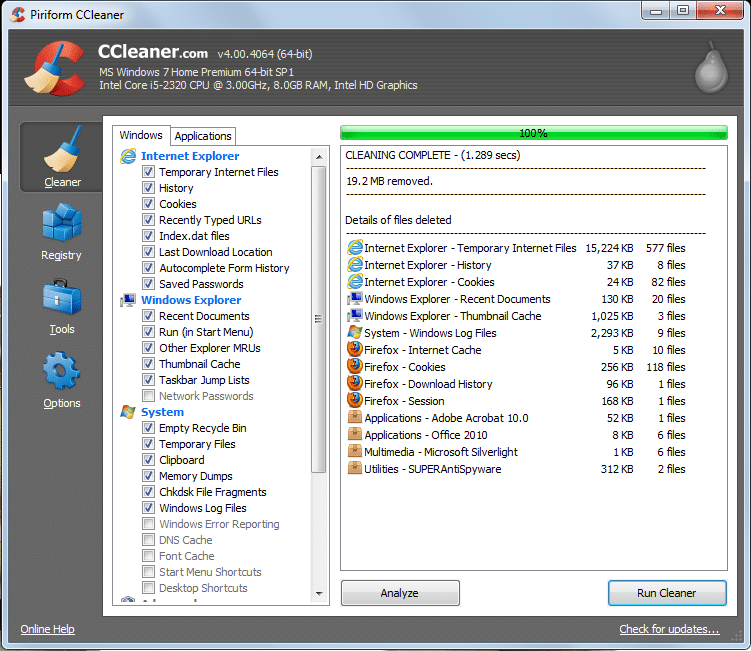Click the 'Index.dat files' label
Image resolution: width=751 pixels, height=651 pixels.
(194, 236)
